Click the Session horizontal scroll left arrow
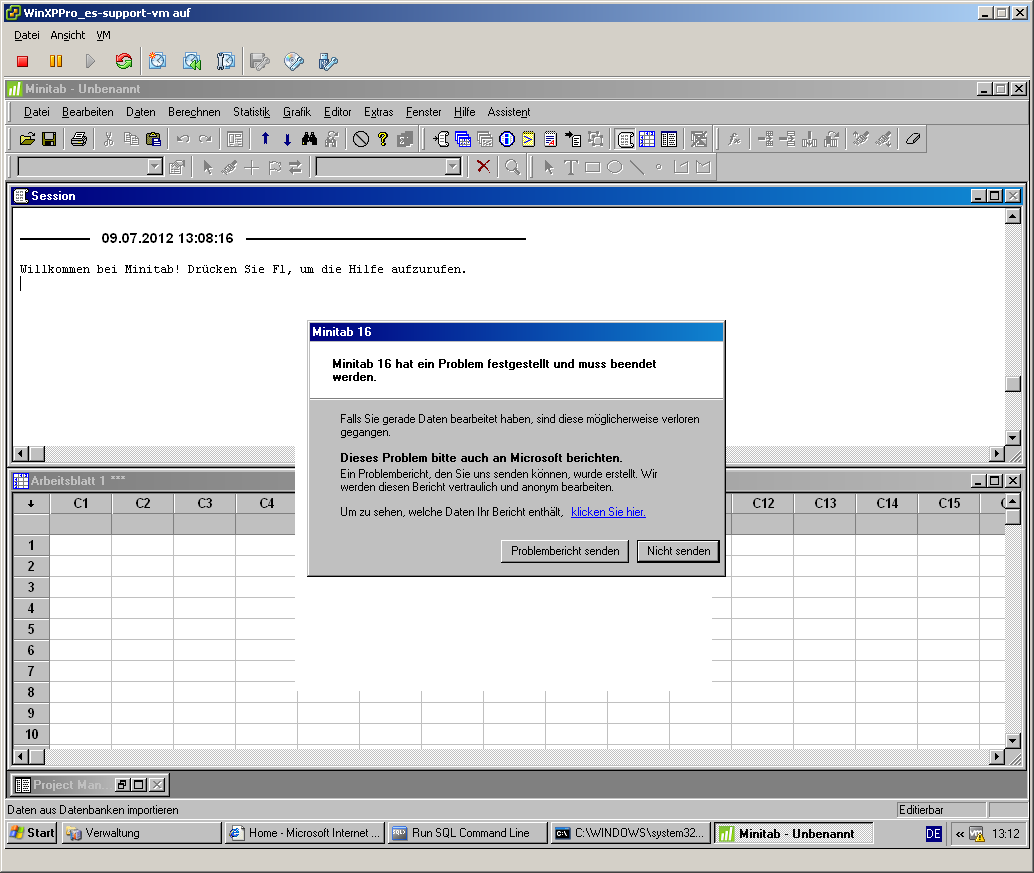This screenshot has width=1034, height=873. point(20,454)
